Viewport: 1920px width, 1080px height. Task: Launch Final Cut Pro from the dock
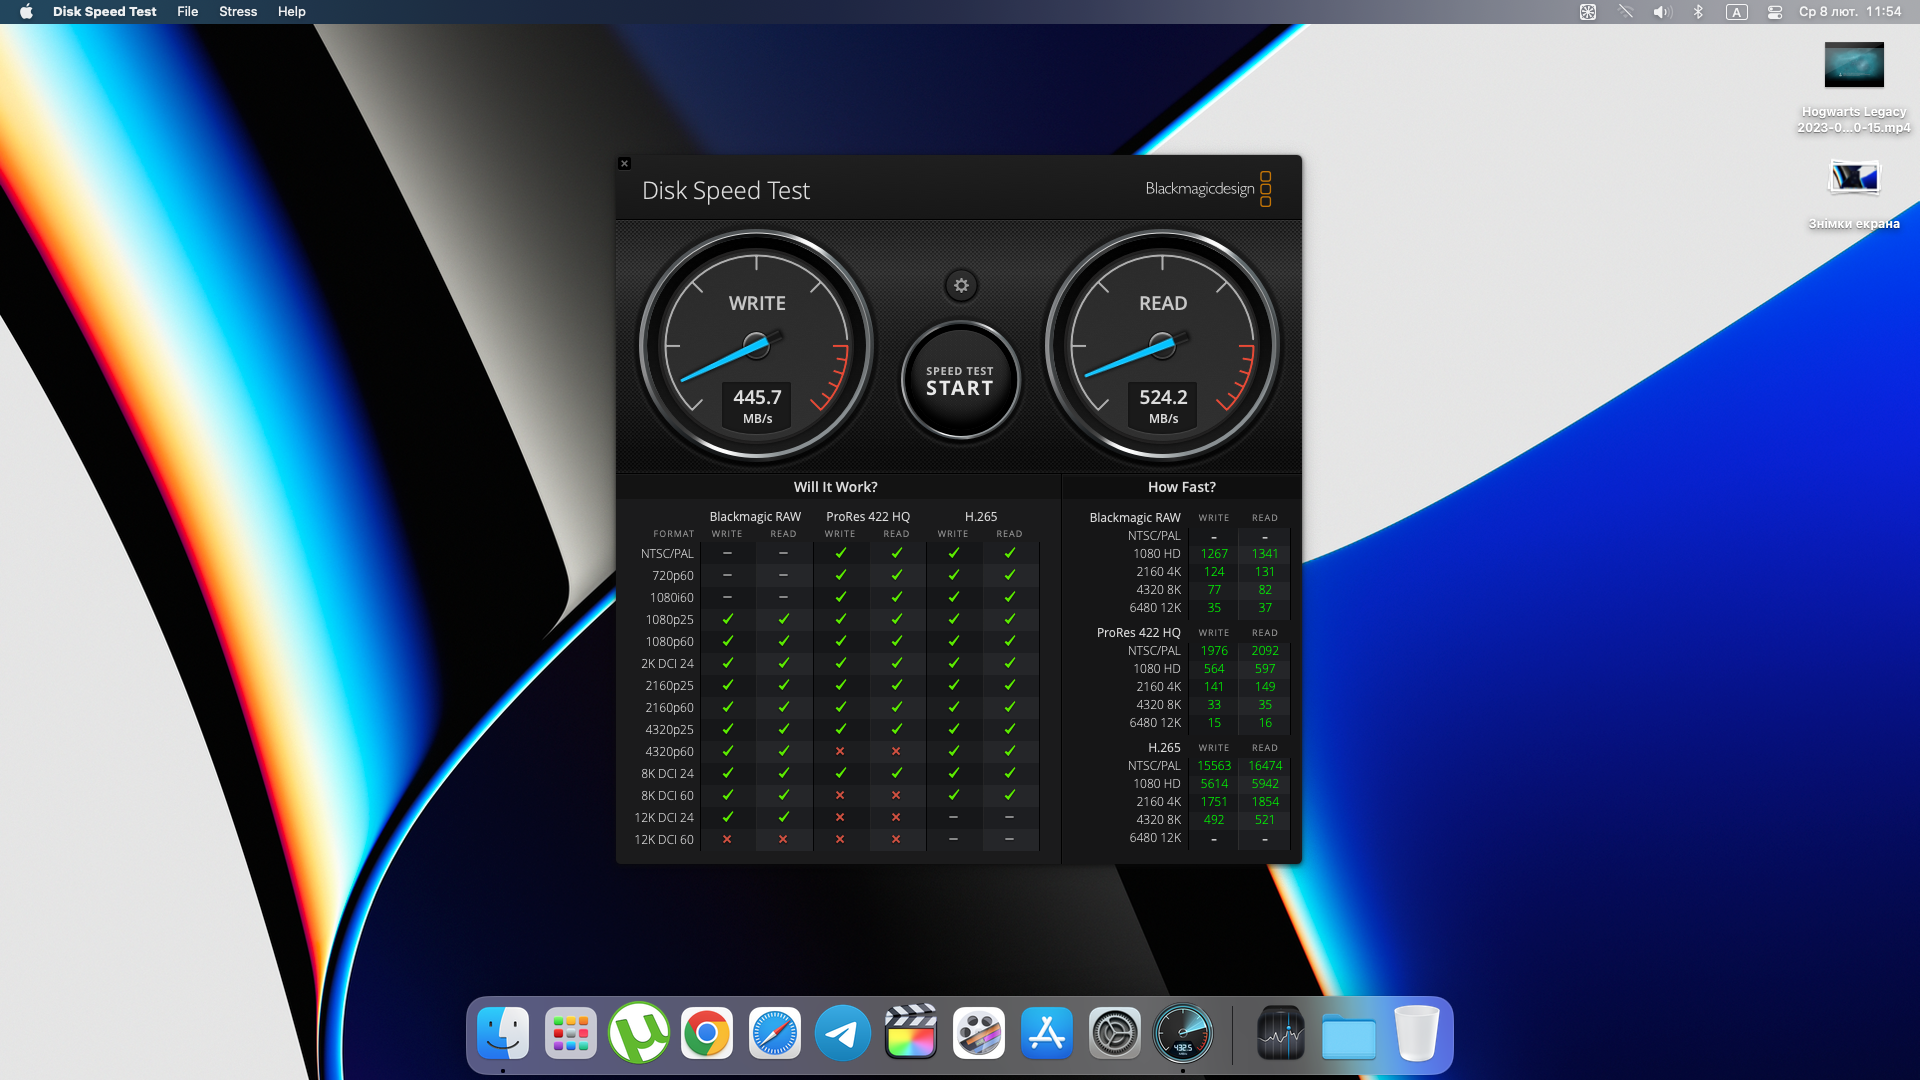[911, 1033]
